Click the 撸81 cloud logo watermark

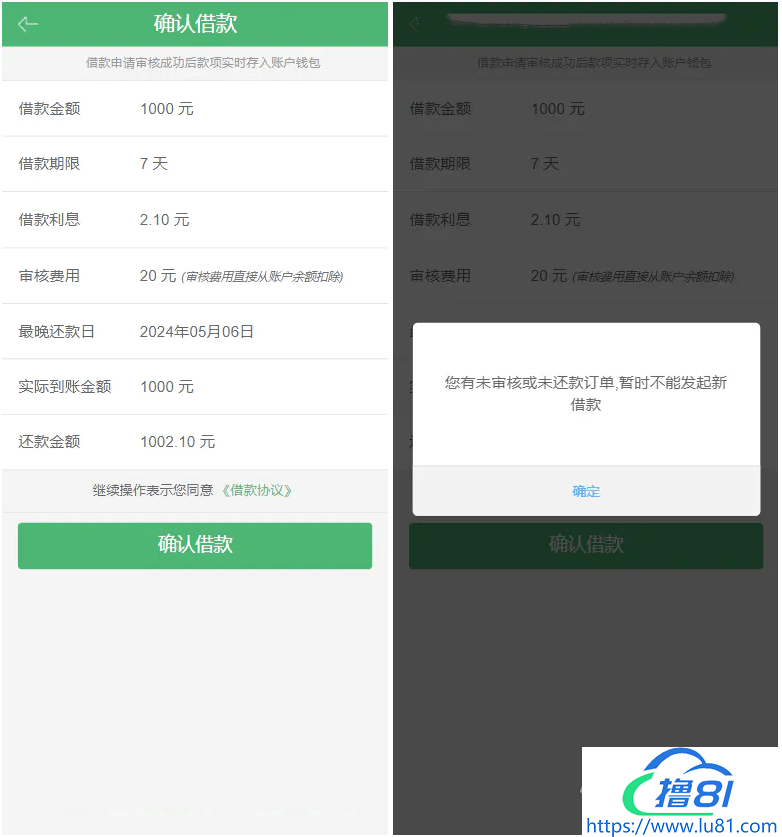click(x=680, y=781)
